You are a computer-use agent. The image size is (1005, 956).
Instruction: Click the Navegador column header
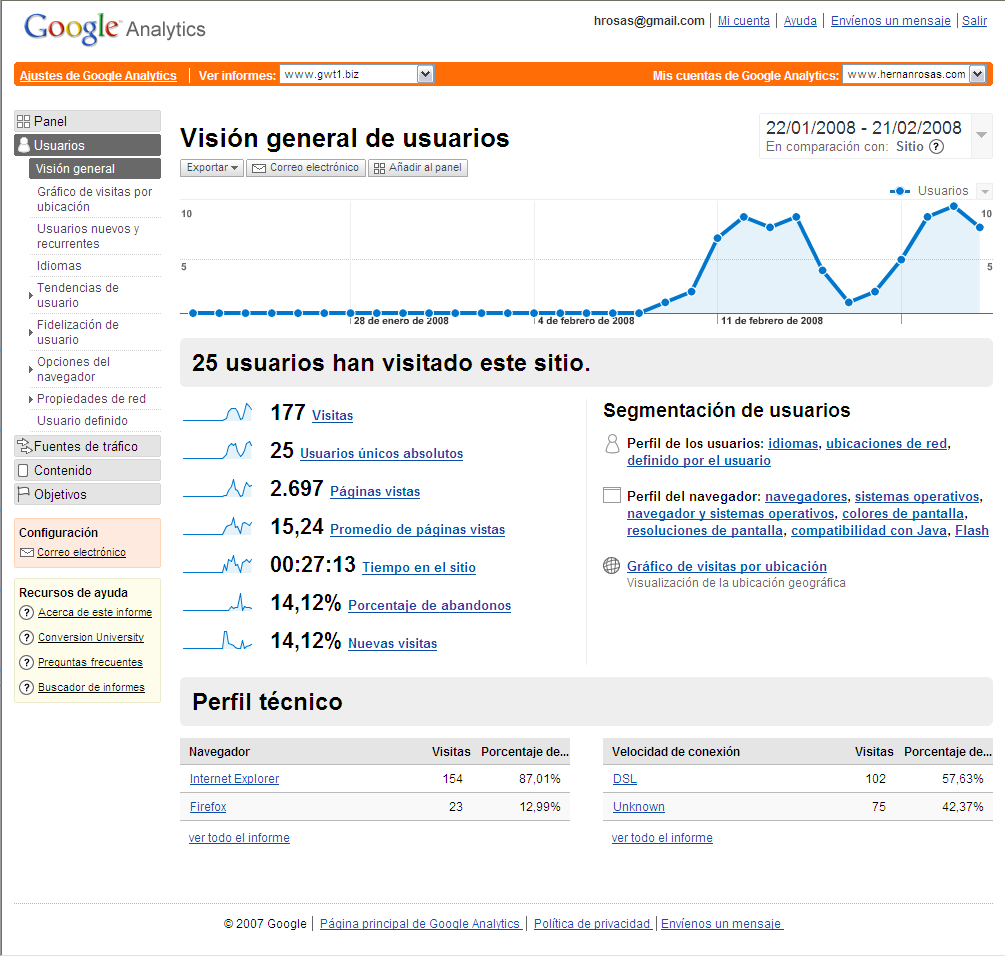[x=219, y=752]
